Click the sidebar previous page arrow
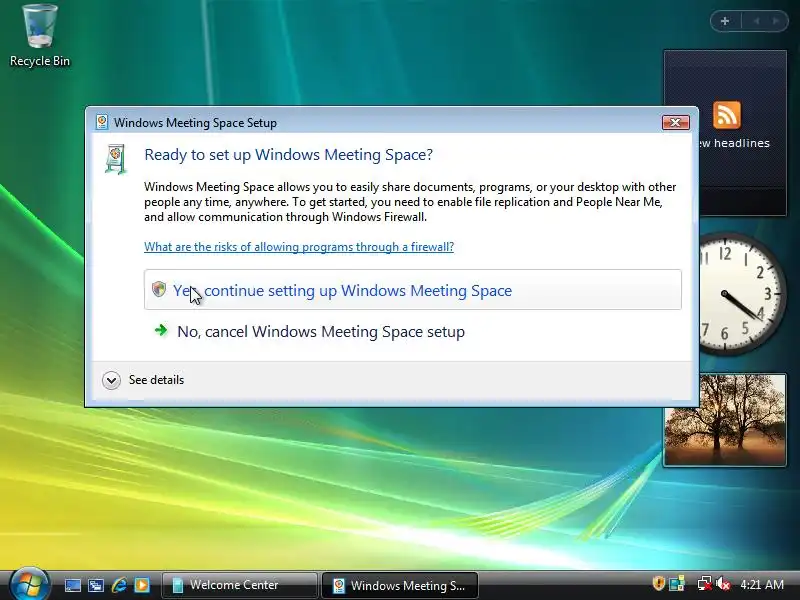 756,21
